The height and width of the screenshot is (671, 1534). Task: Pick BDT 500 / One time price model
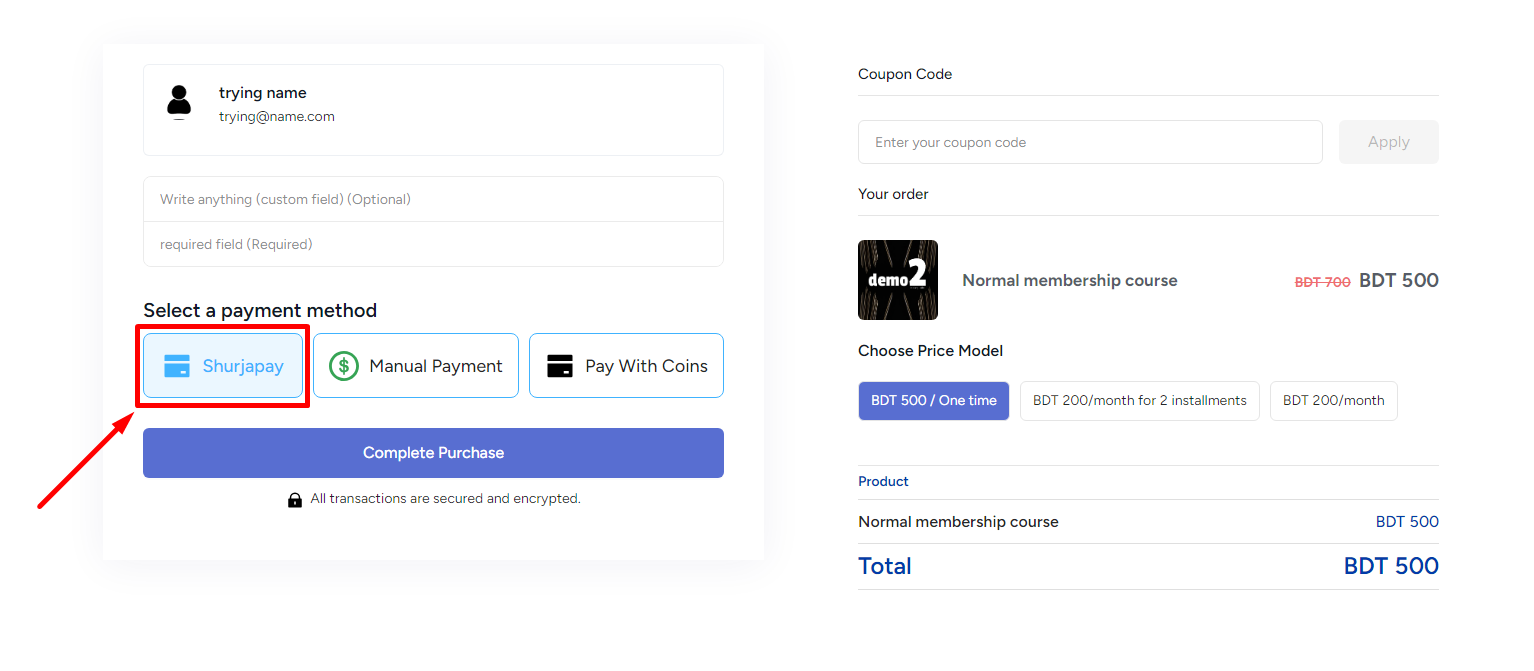(x=934, y=401)
